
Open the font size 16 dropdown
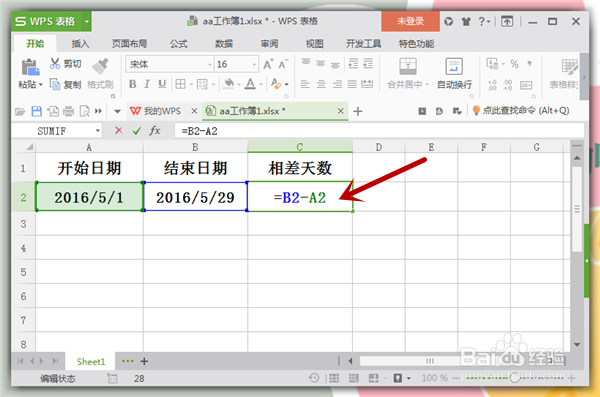(254, 64)
